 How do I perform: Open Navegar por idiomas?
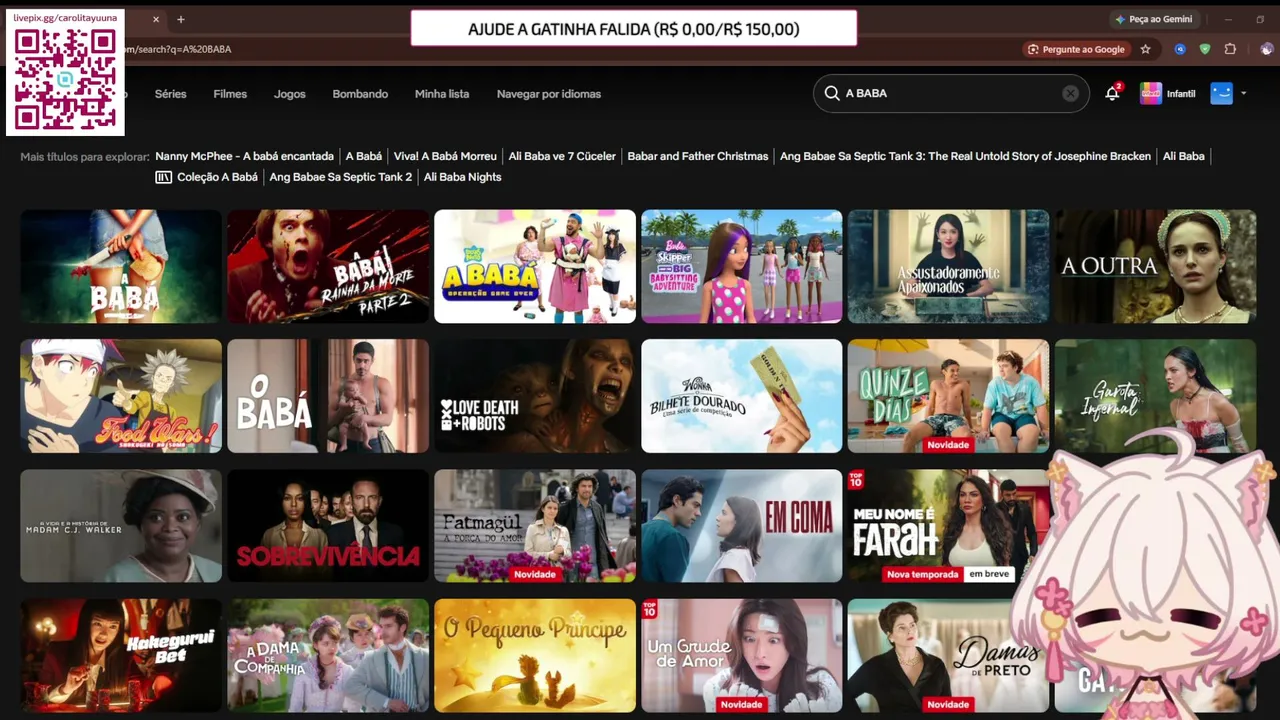click(x=549, y=94)
